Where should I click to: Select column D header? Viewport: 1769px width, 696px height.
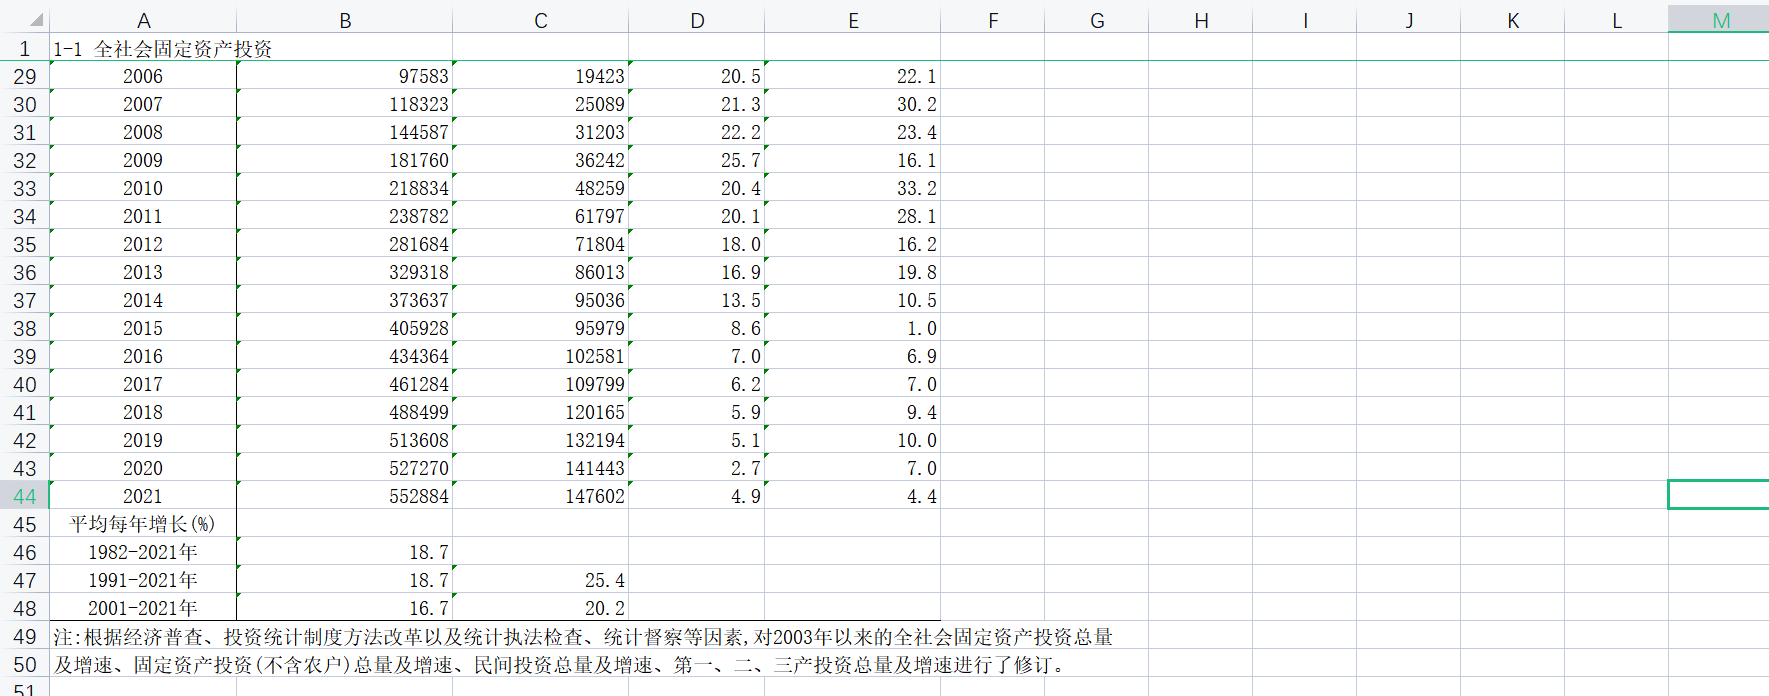[x=697, y=20]
